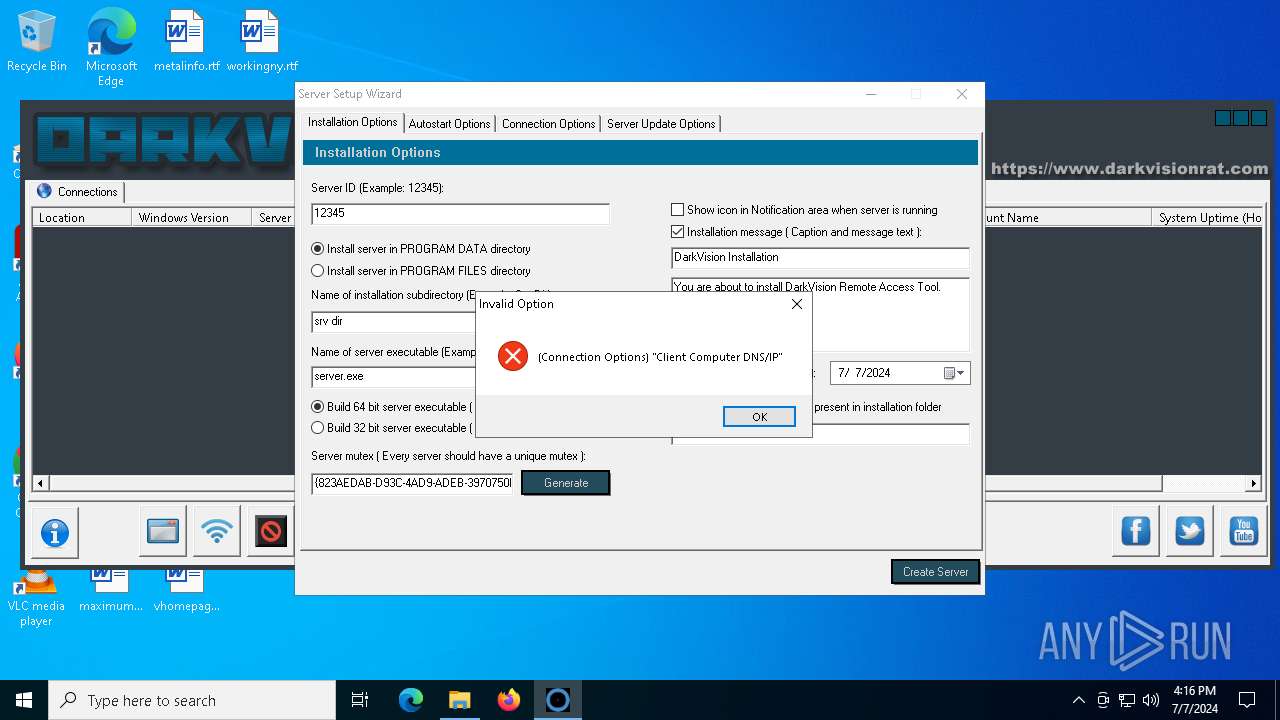Open Recycle Bin on the desktop

point(37,41)
